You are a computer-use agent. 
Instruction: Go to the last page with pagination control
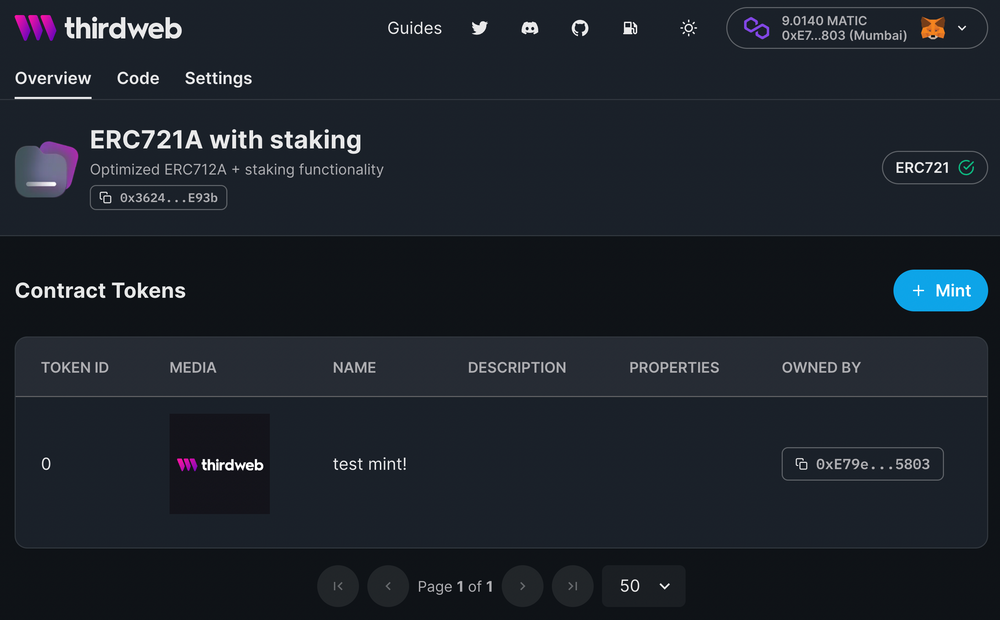pos(572,586)
